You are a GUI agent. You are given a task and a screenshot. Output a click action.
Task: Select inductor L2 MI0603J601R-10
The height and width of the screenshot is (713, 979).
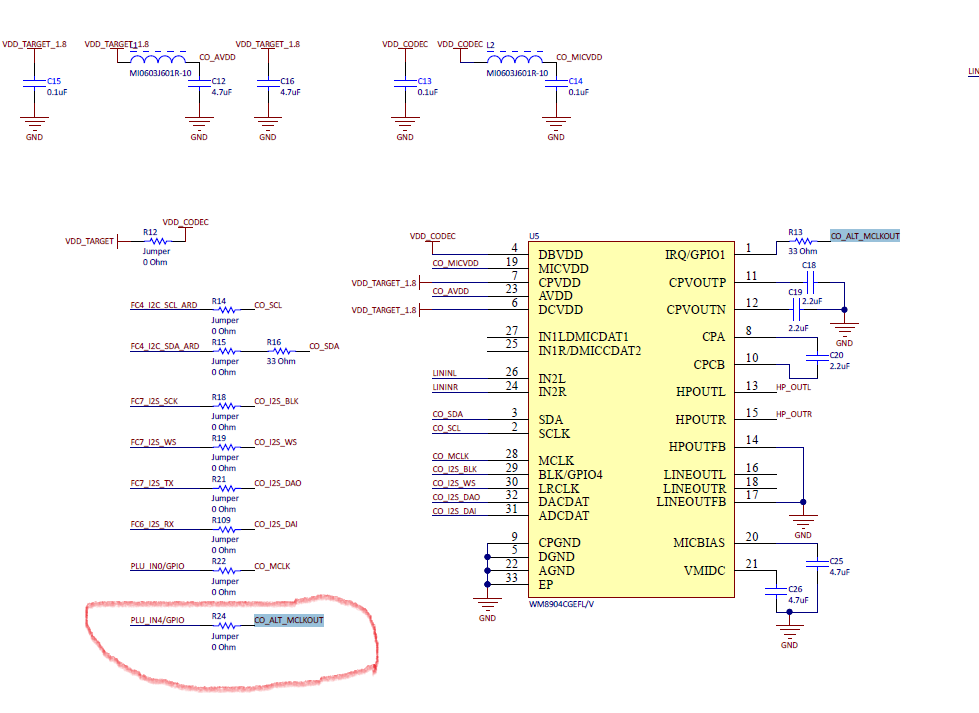coord(516,60)
